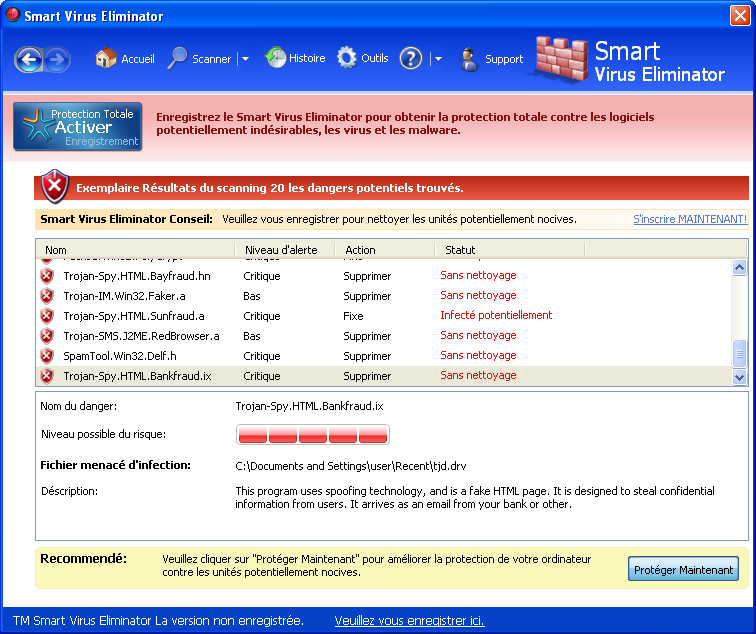The height and width of the screenshot is (634, 756).
Task: Click the infected file path tjd.drv
Action: [351, 466]
